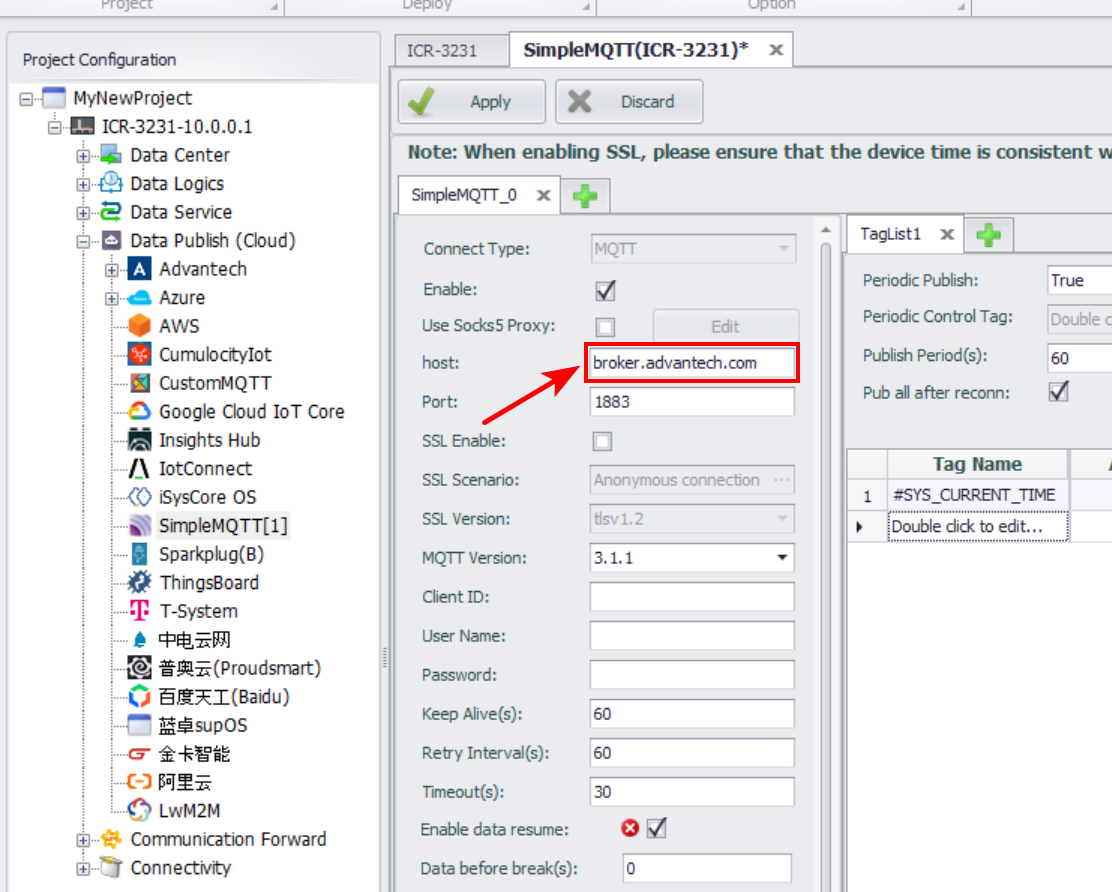The width and height of the screenshot is (1112, 892).
Task: Add a new tag list with green plus
Action: [988, 235]
